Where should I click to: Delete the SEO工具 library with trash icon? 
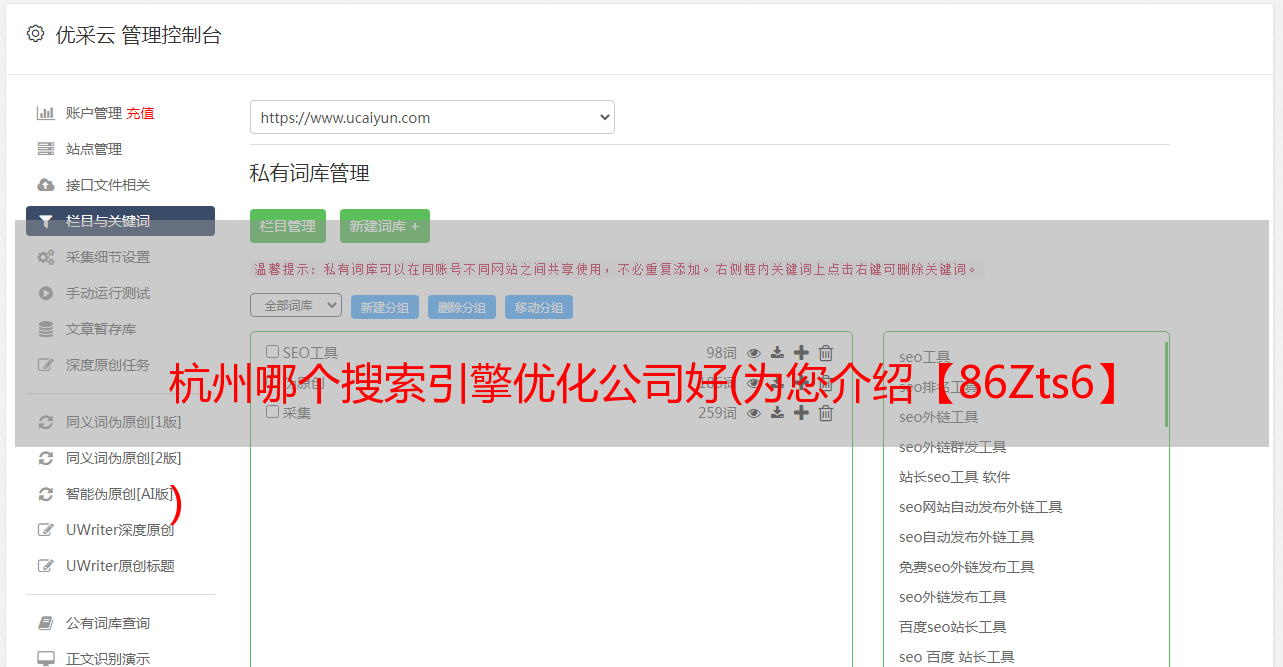pyautogui.click(x=826, y=353)
